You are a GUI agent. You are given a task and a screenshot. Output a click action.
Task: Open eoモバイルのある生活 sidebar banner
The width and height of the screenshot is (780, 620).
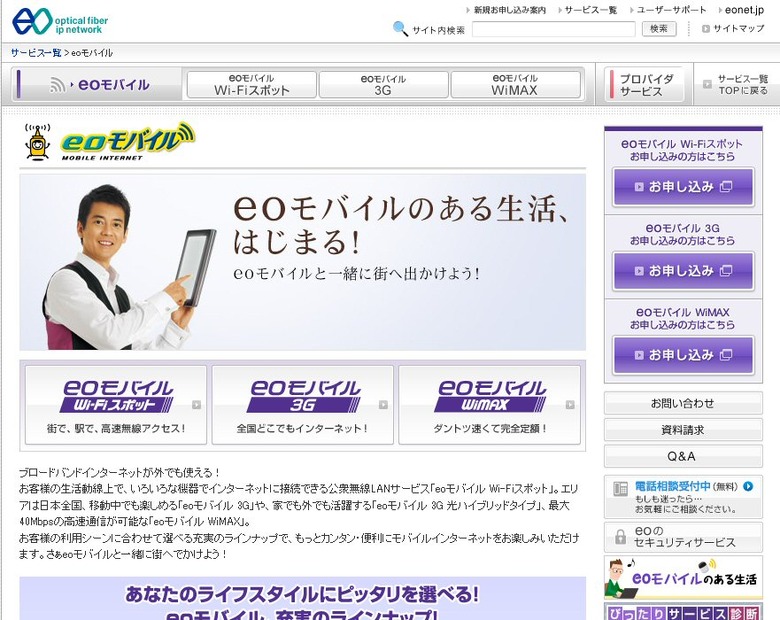[683, 578]
